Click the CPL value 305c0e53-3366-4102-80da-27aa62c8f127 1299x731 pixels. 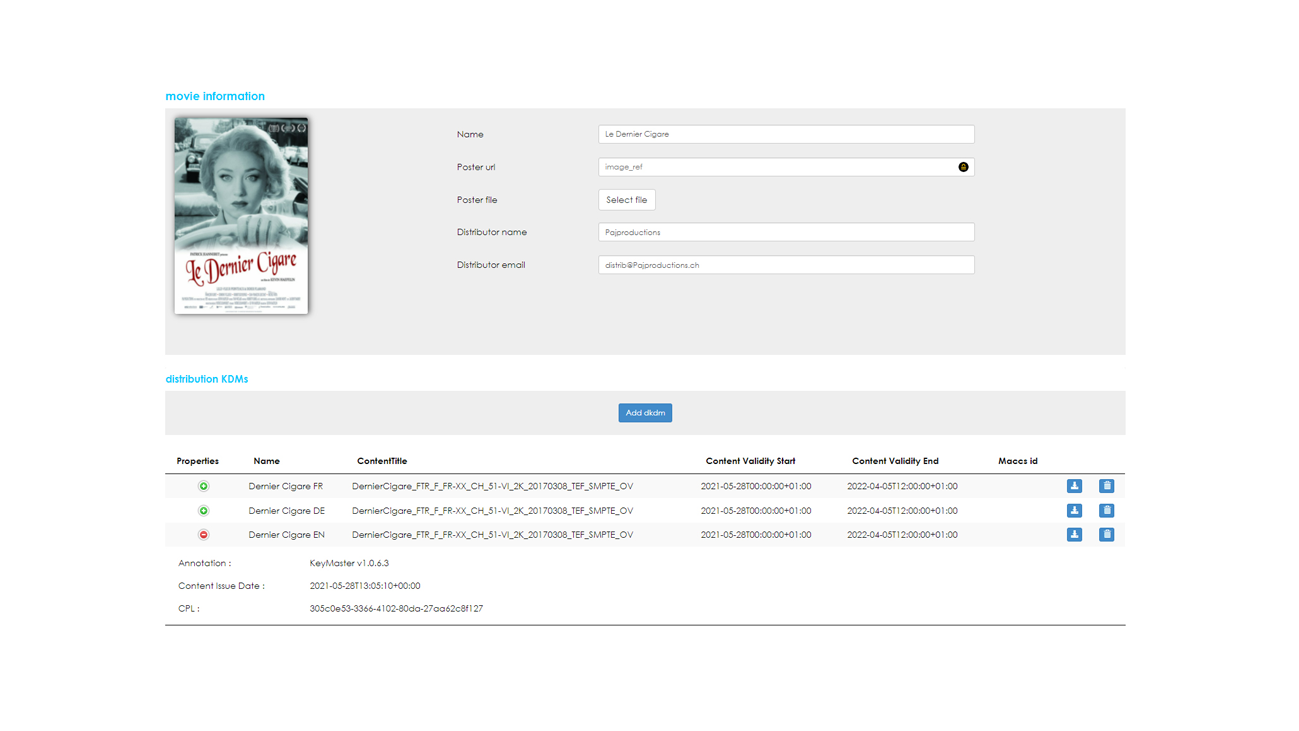(x=396, y=608)
